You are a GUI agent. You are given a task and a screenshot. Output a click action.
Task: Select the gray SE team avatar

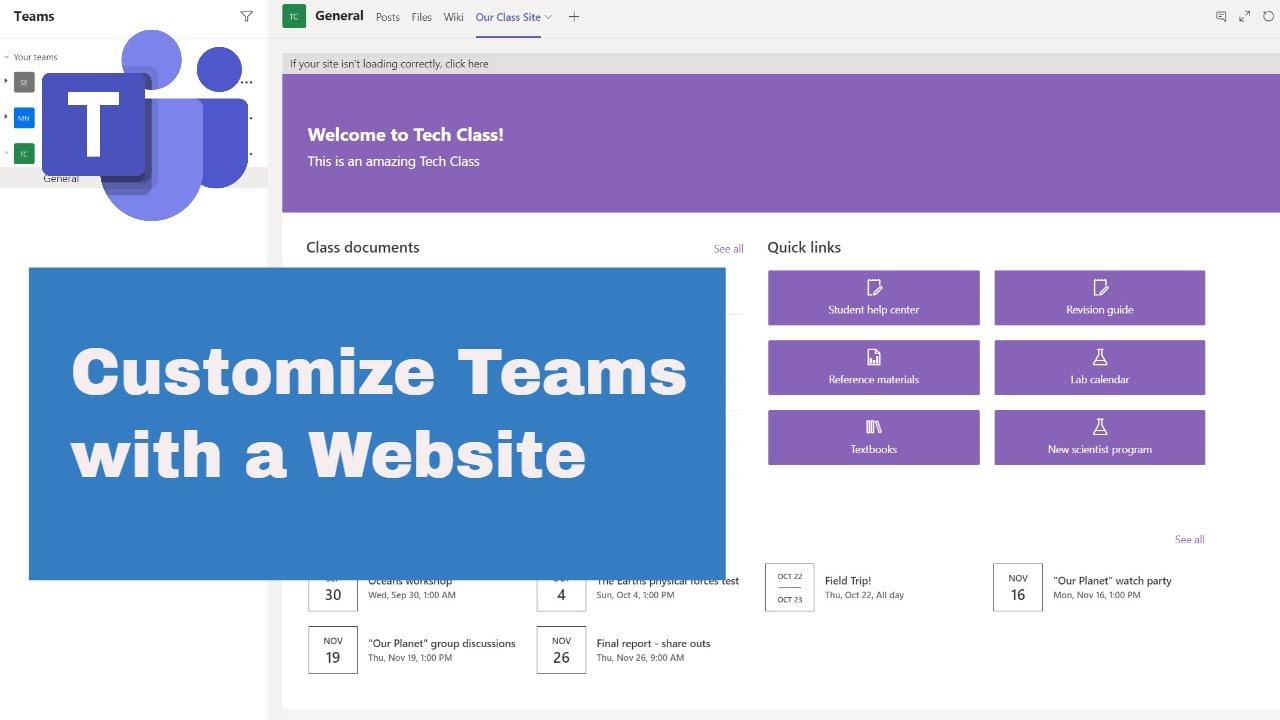[24, 82]
